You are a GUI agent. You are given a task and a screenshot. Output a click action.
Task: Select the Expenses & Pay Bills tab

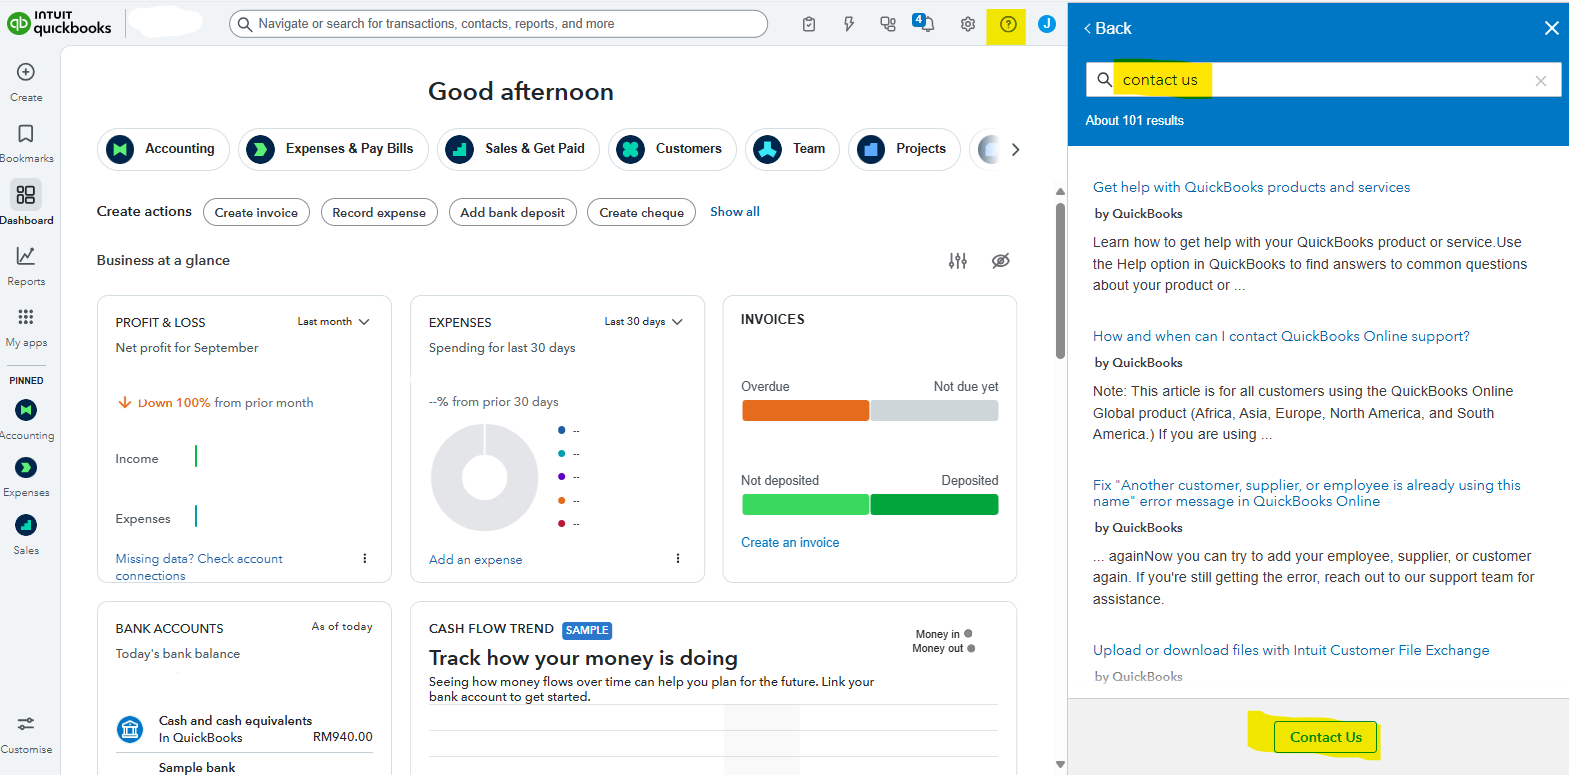[331, 149]
